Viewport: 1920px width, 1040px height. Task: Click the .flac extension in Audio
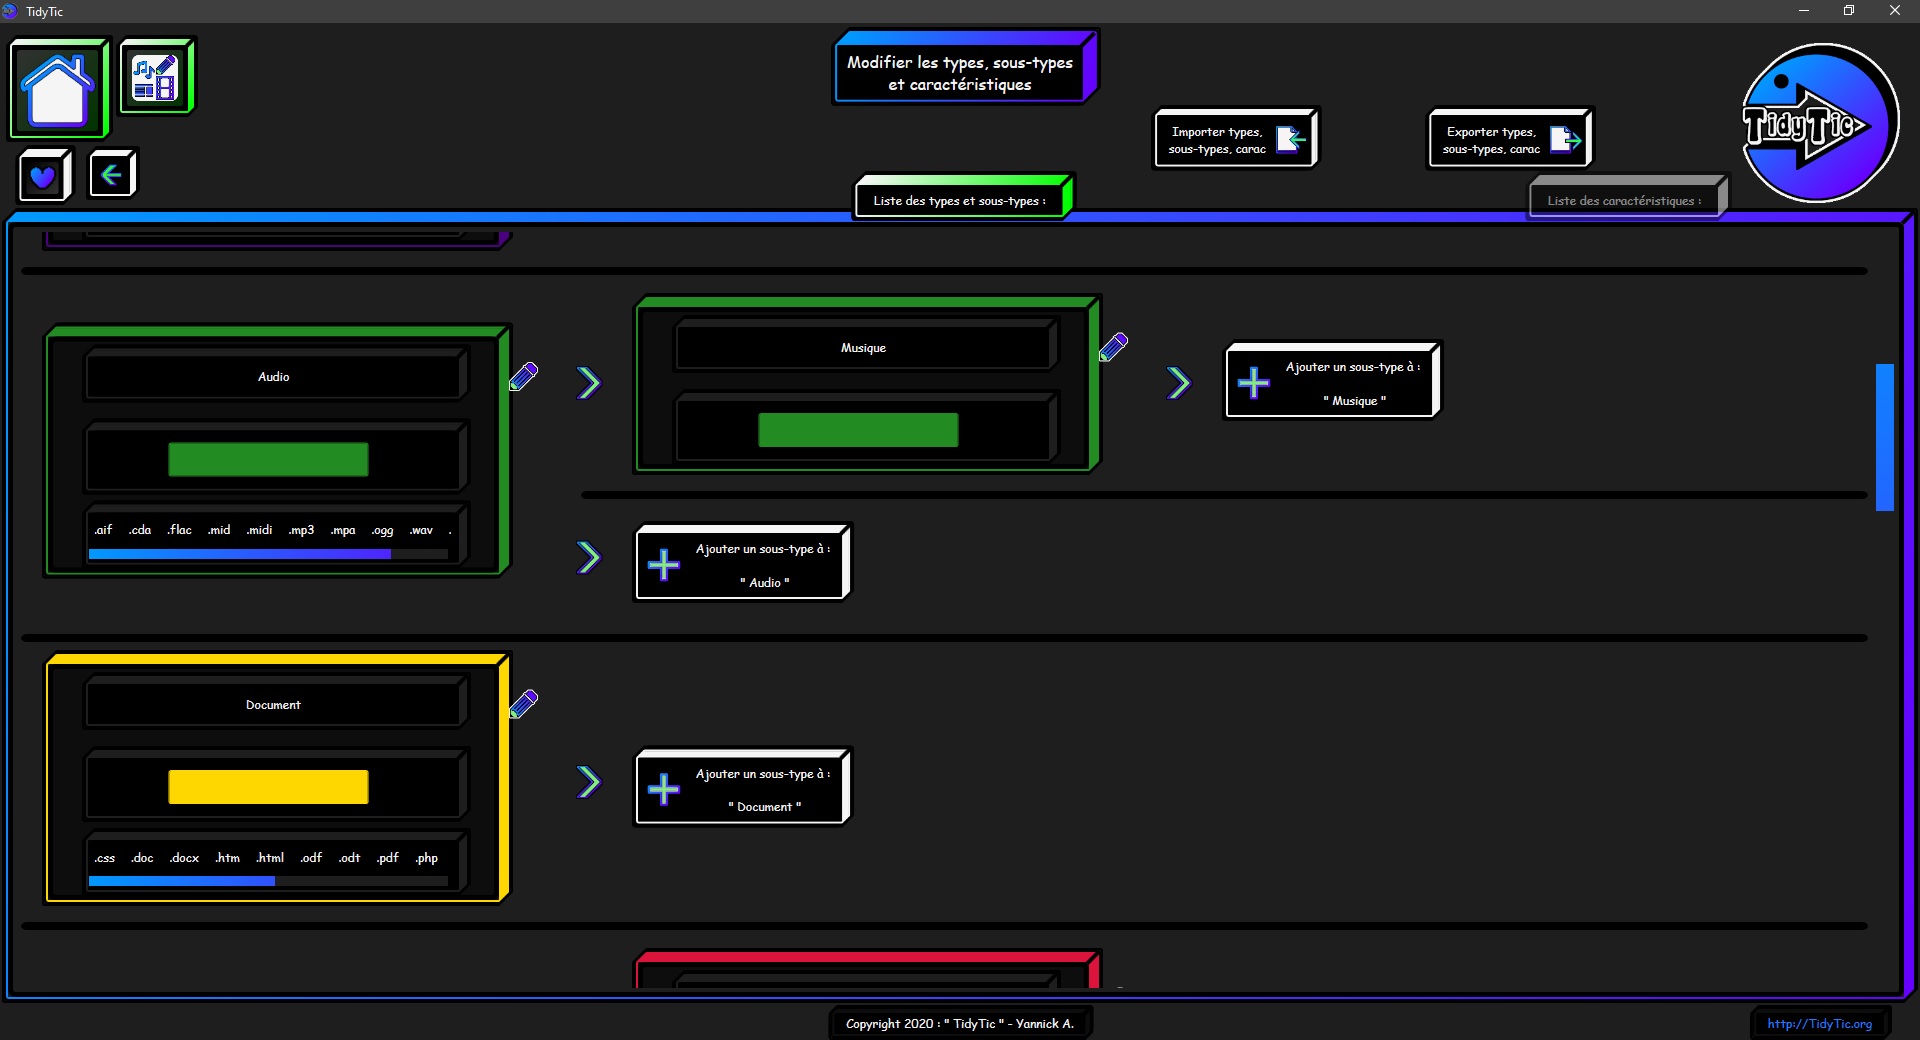click(x=179, y=530)
